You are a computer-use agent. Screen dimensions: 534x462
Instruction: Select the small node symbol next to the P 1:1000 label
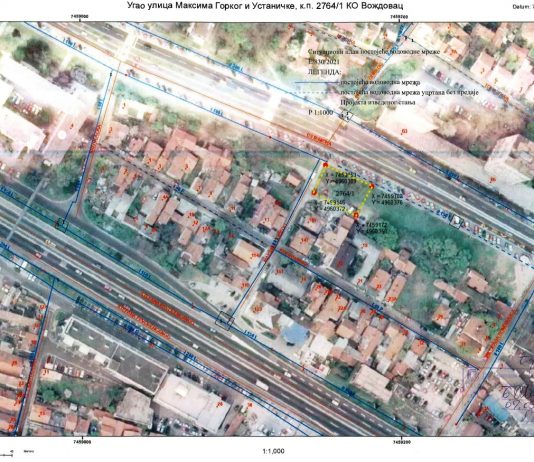click(x=346, y=115)
